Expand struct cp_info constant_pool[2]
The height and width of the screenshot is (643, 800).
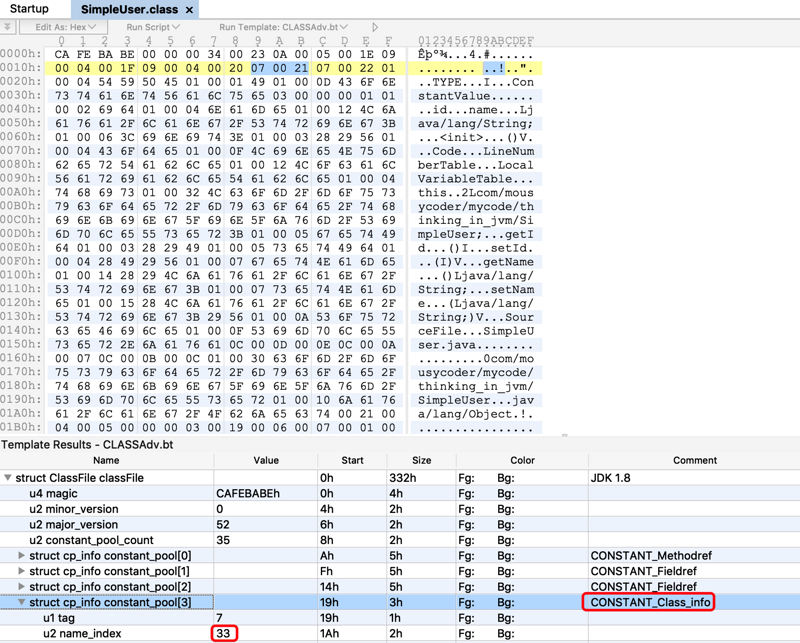pyautogui.click(x=21, y=586)
